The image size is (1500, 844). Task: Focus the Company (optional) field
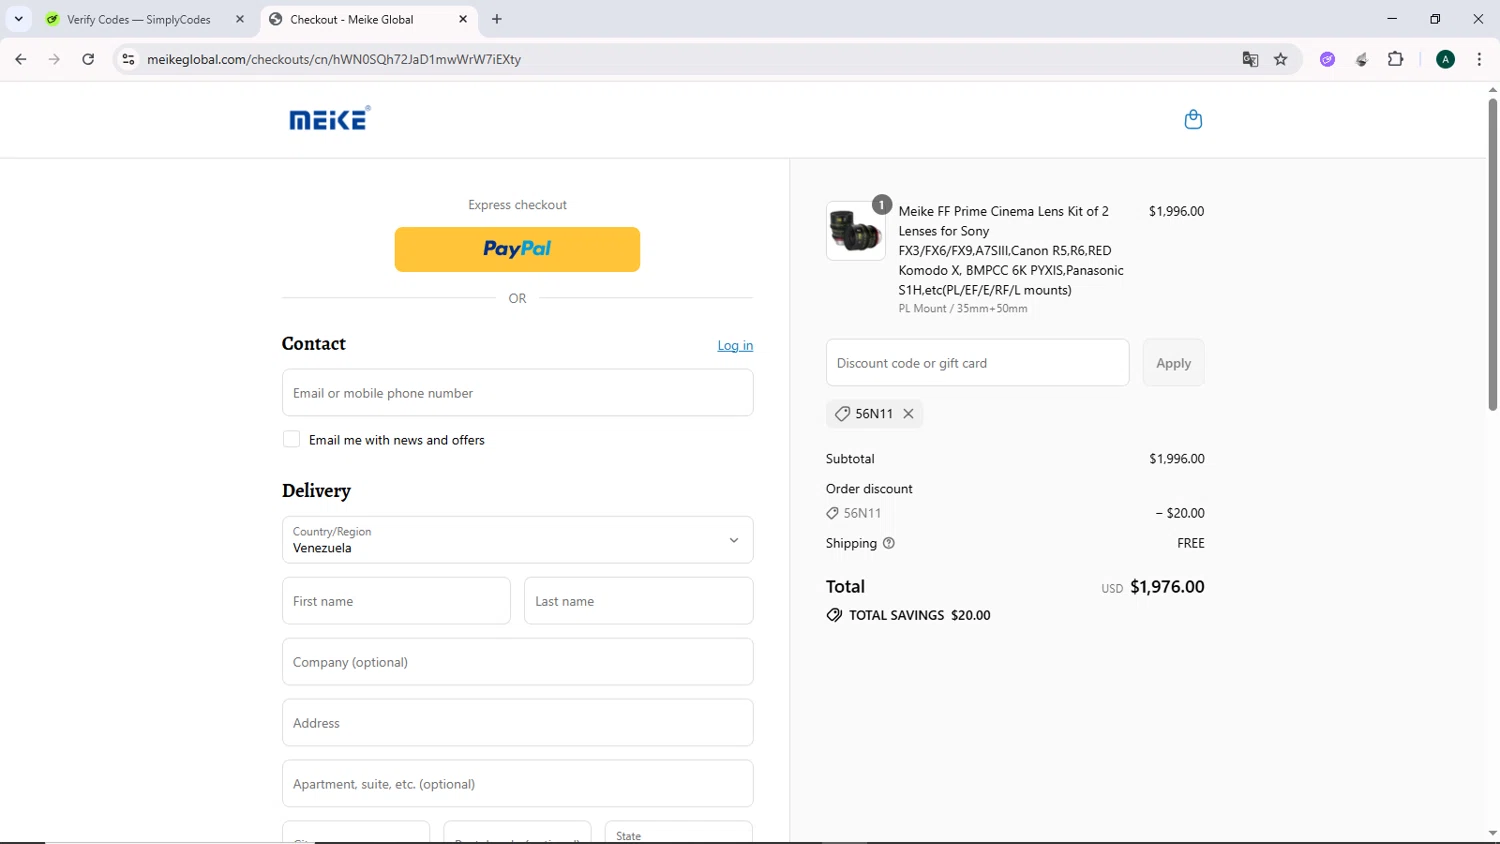click(517, 662)
